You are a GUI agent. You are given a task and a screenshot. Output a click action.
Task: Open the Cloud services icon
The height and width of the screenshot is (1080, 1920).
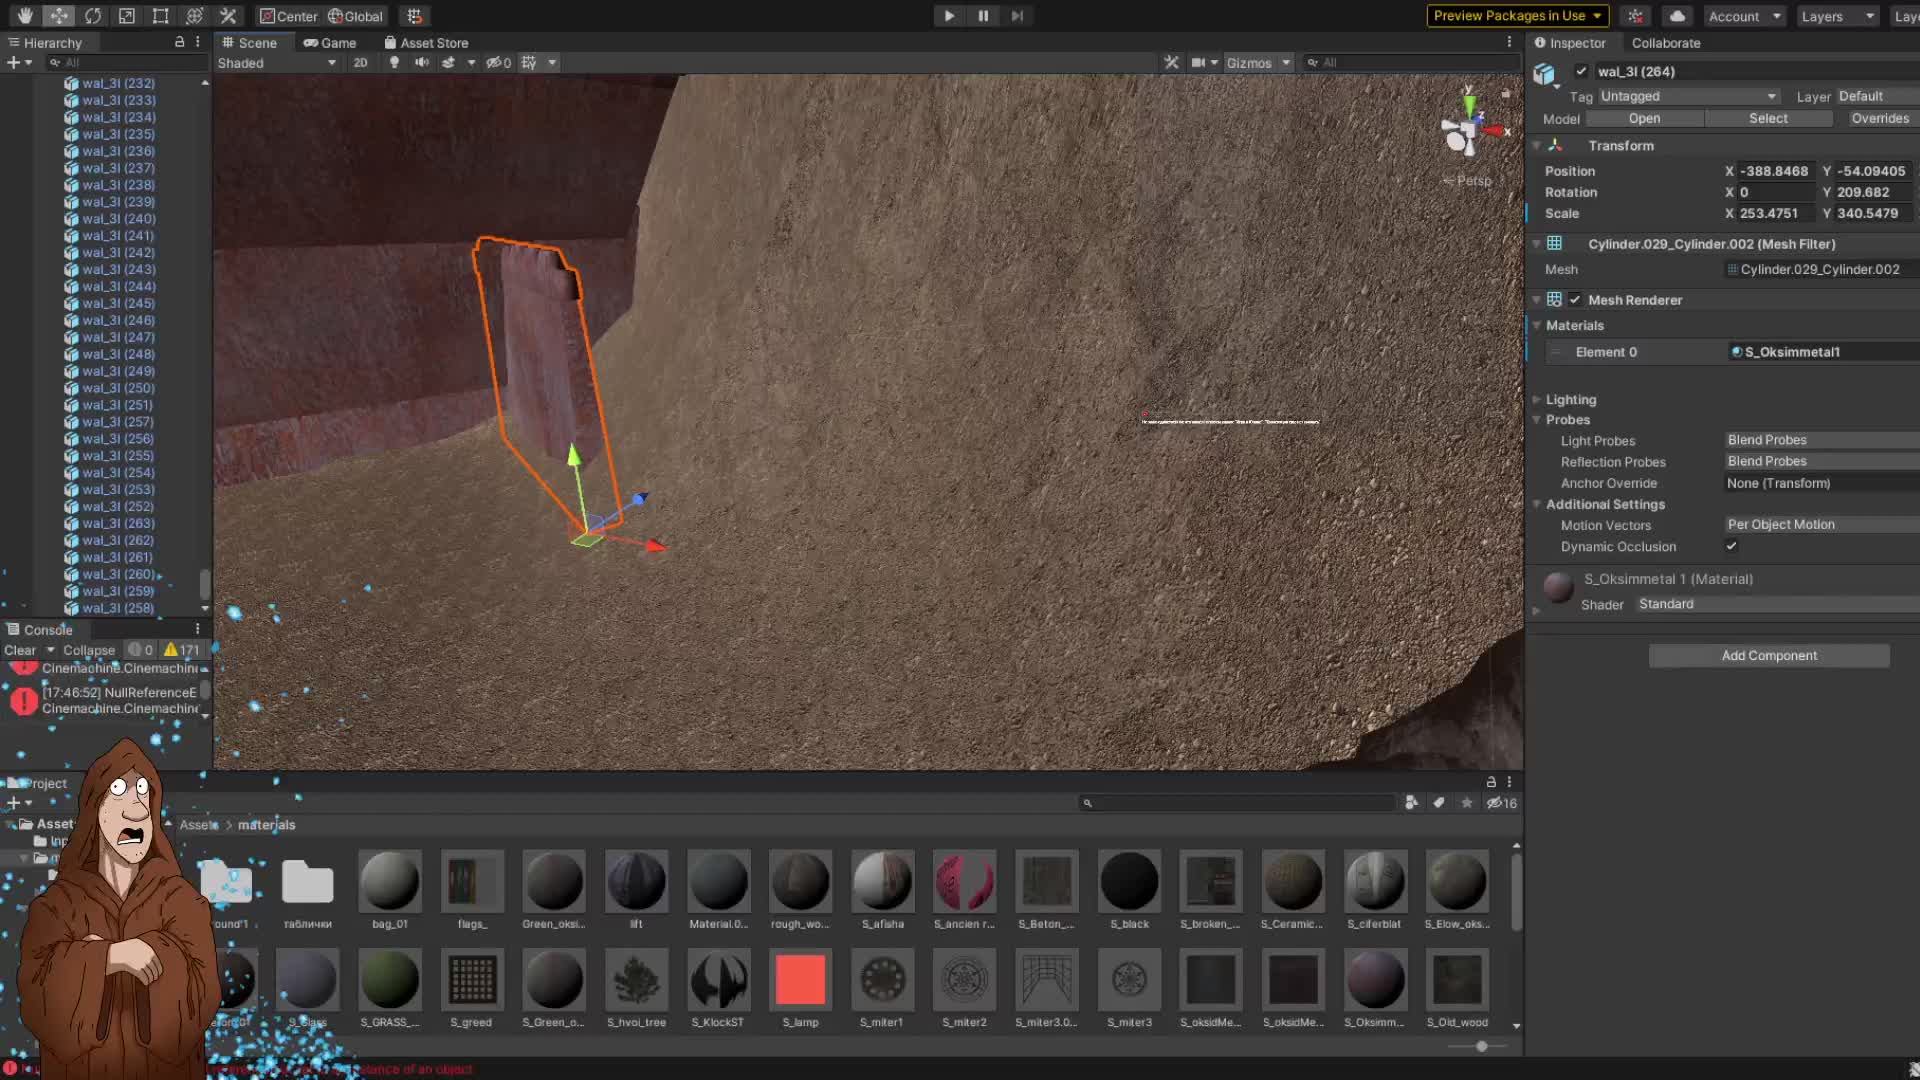pyautogui.click(x=1677, y=16)
